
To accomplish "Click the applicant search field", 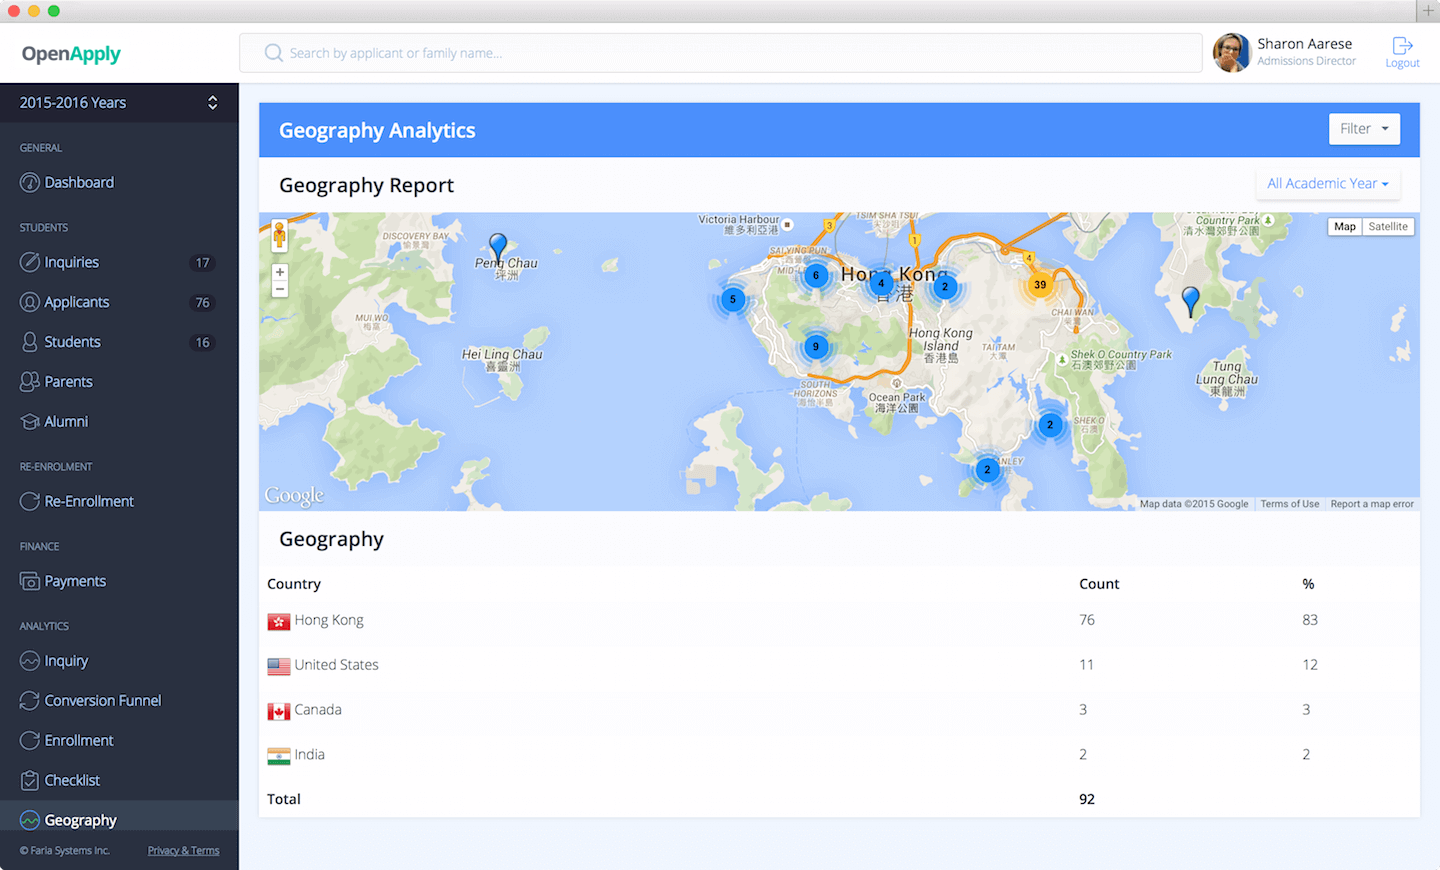I will pyautogui.click(x=720, y=53).
